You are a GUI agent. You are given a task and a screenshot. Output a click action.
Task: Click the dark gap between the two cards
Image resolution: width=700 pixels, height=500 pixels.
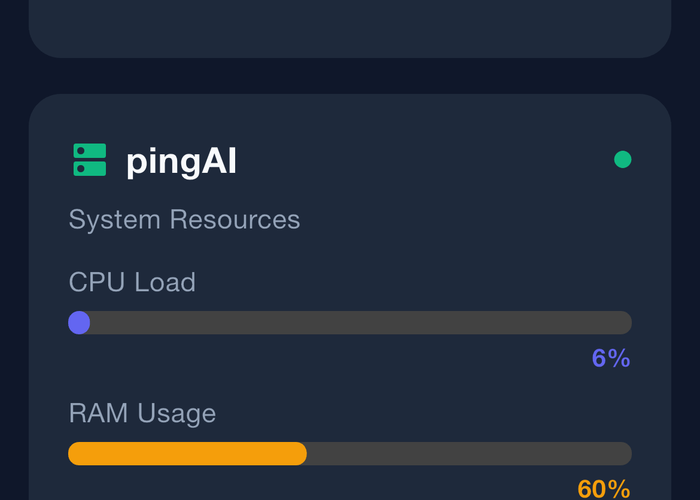pos(349,76)
